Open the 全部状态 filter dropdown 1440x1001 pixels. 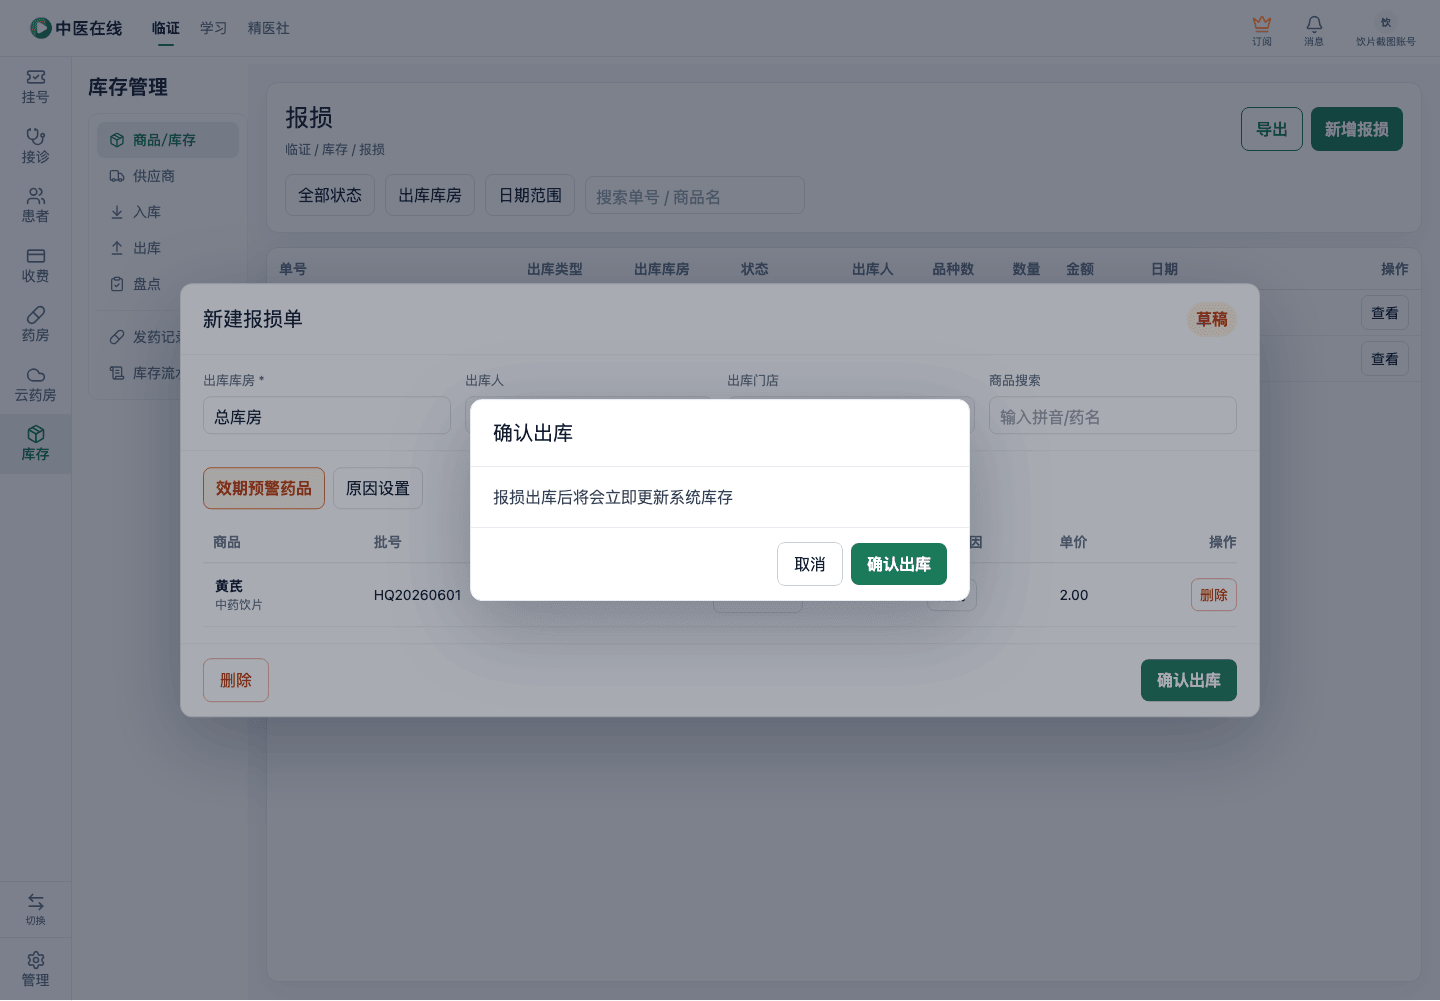pyautogui.click(x=330, y=195)
